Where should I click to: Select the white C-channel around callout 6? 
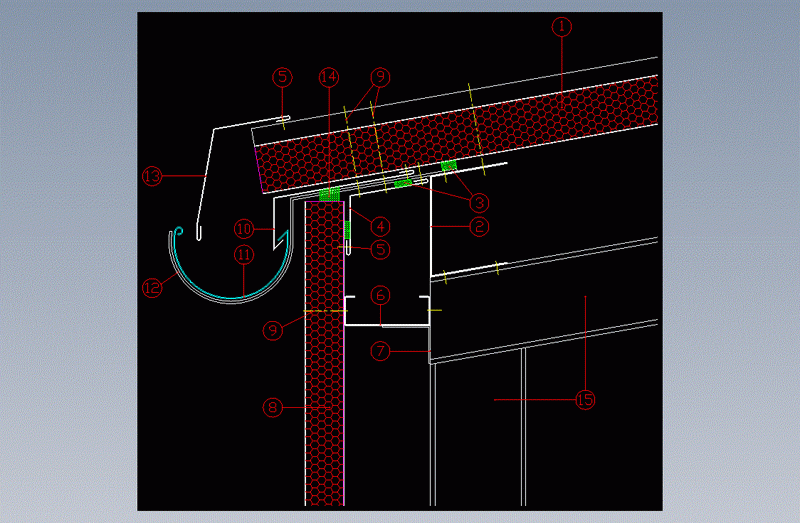[388, 323]
